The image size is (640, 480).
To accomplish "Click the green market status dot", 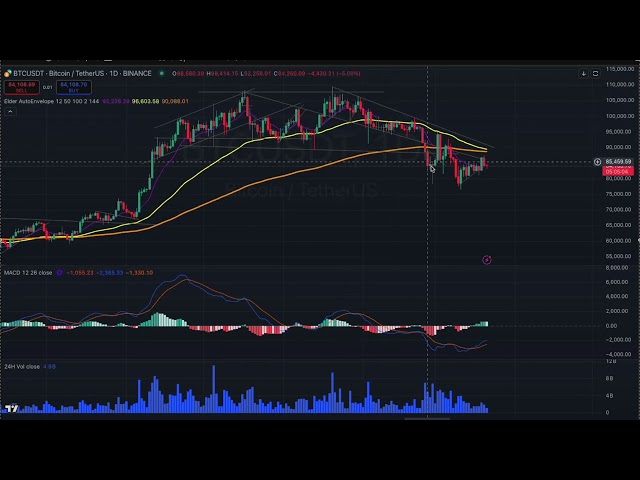I will tap(162, 73).
